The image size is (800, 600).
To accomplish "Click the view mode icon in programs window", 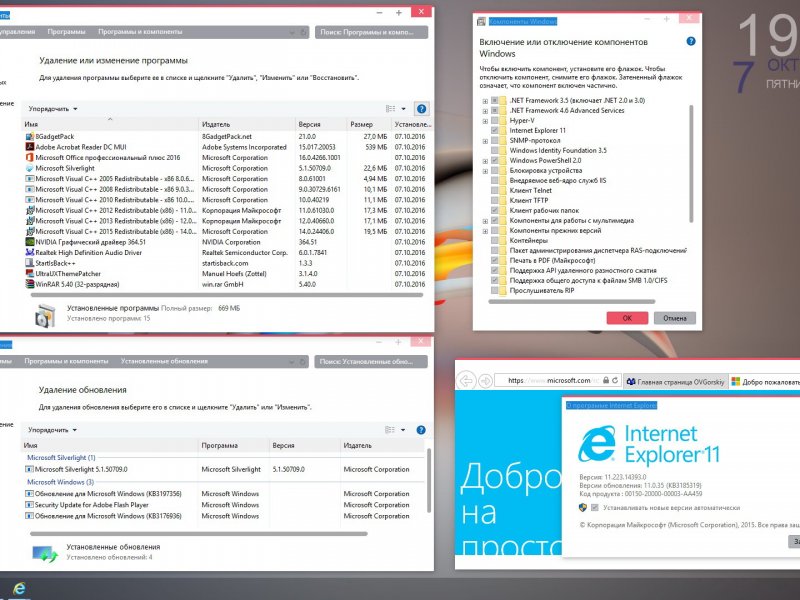I will 390,109.
